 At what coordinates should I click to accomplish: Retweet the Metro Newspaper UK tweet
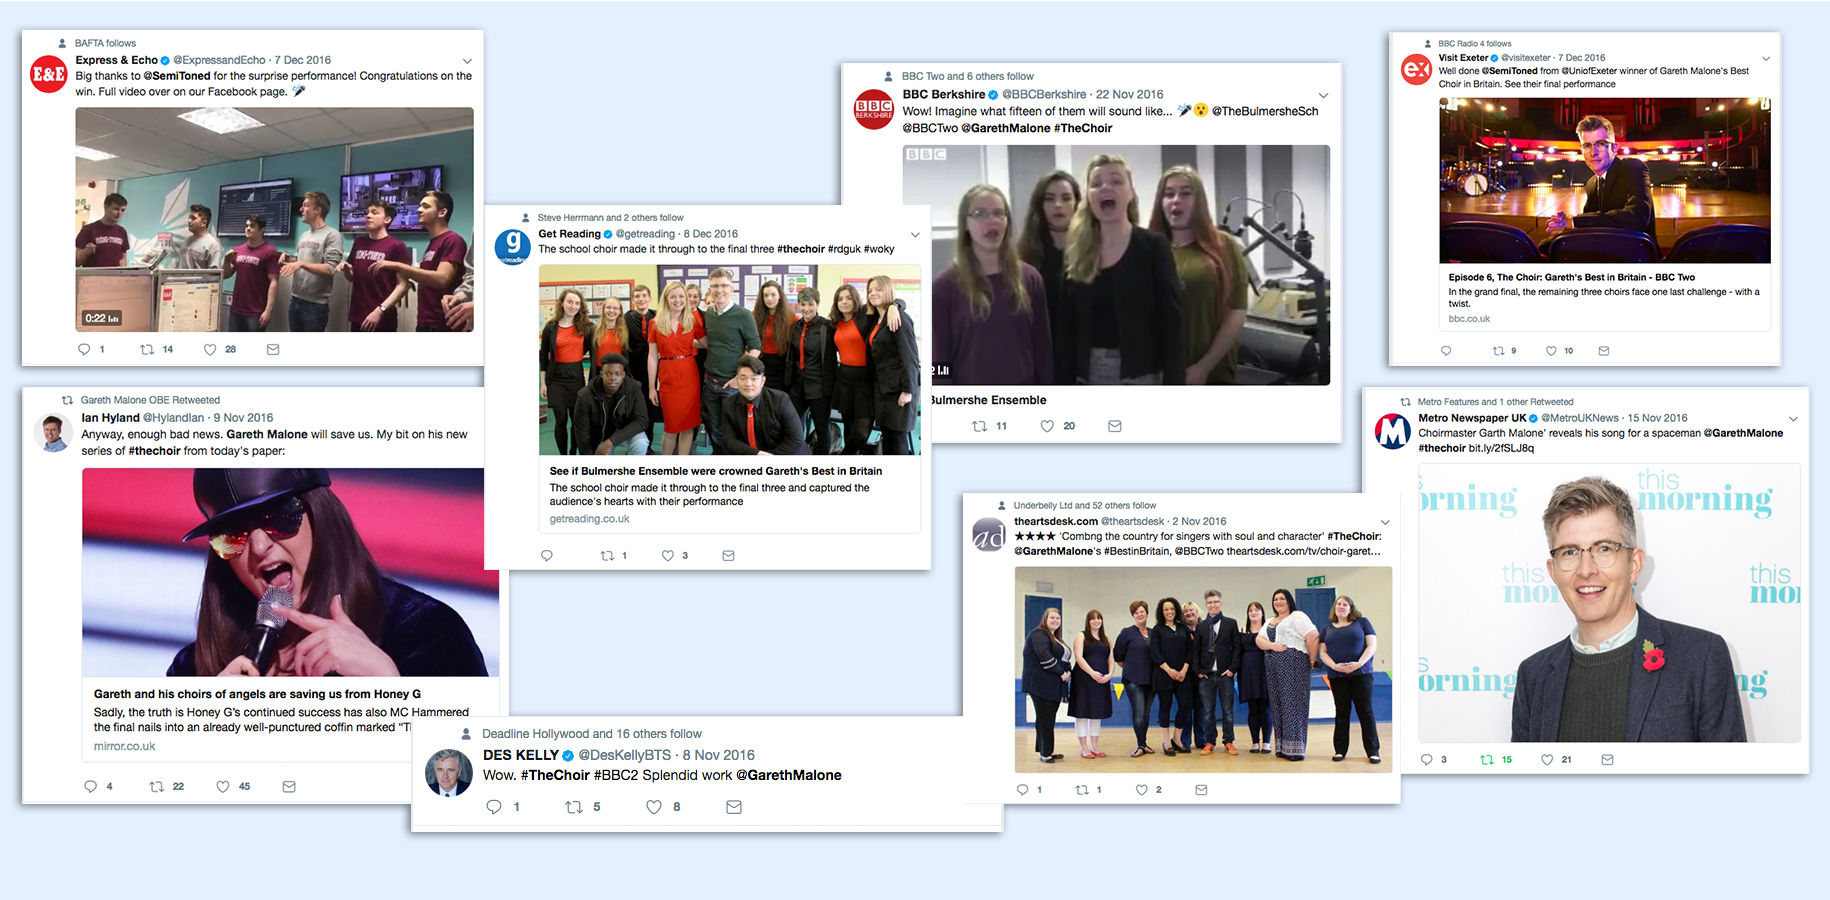(x=1486, y=760)
